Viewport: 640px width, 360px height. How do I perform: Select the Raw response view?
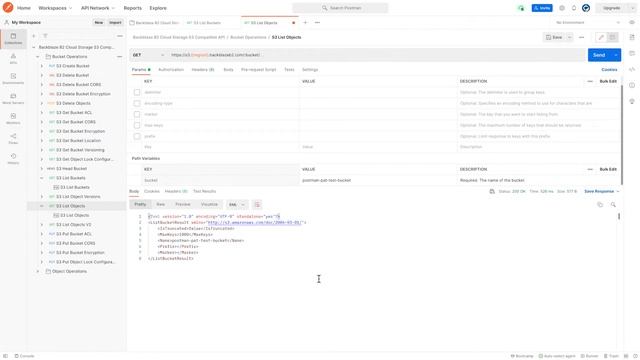point(160,204)
